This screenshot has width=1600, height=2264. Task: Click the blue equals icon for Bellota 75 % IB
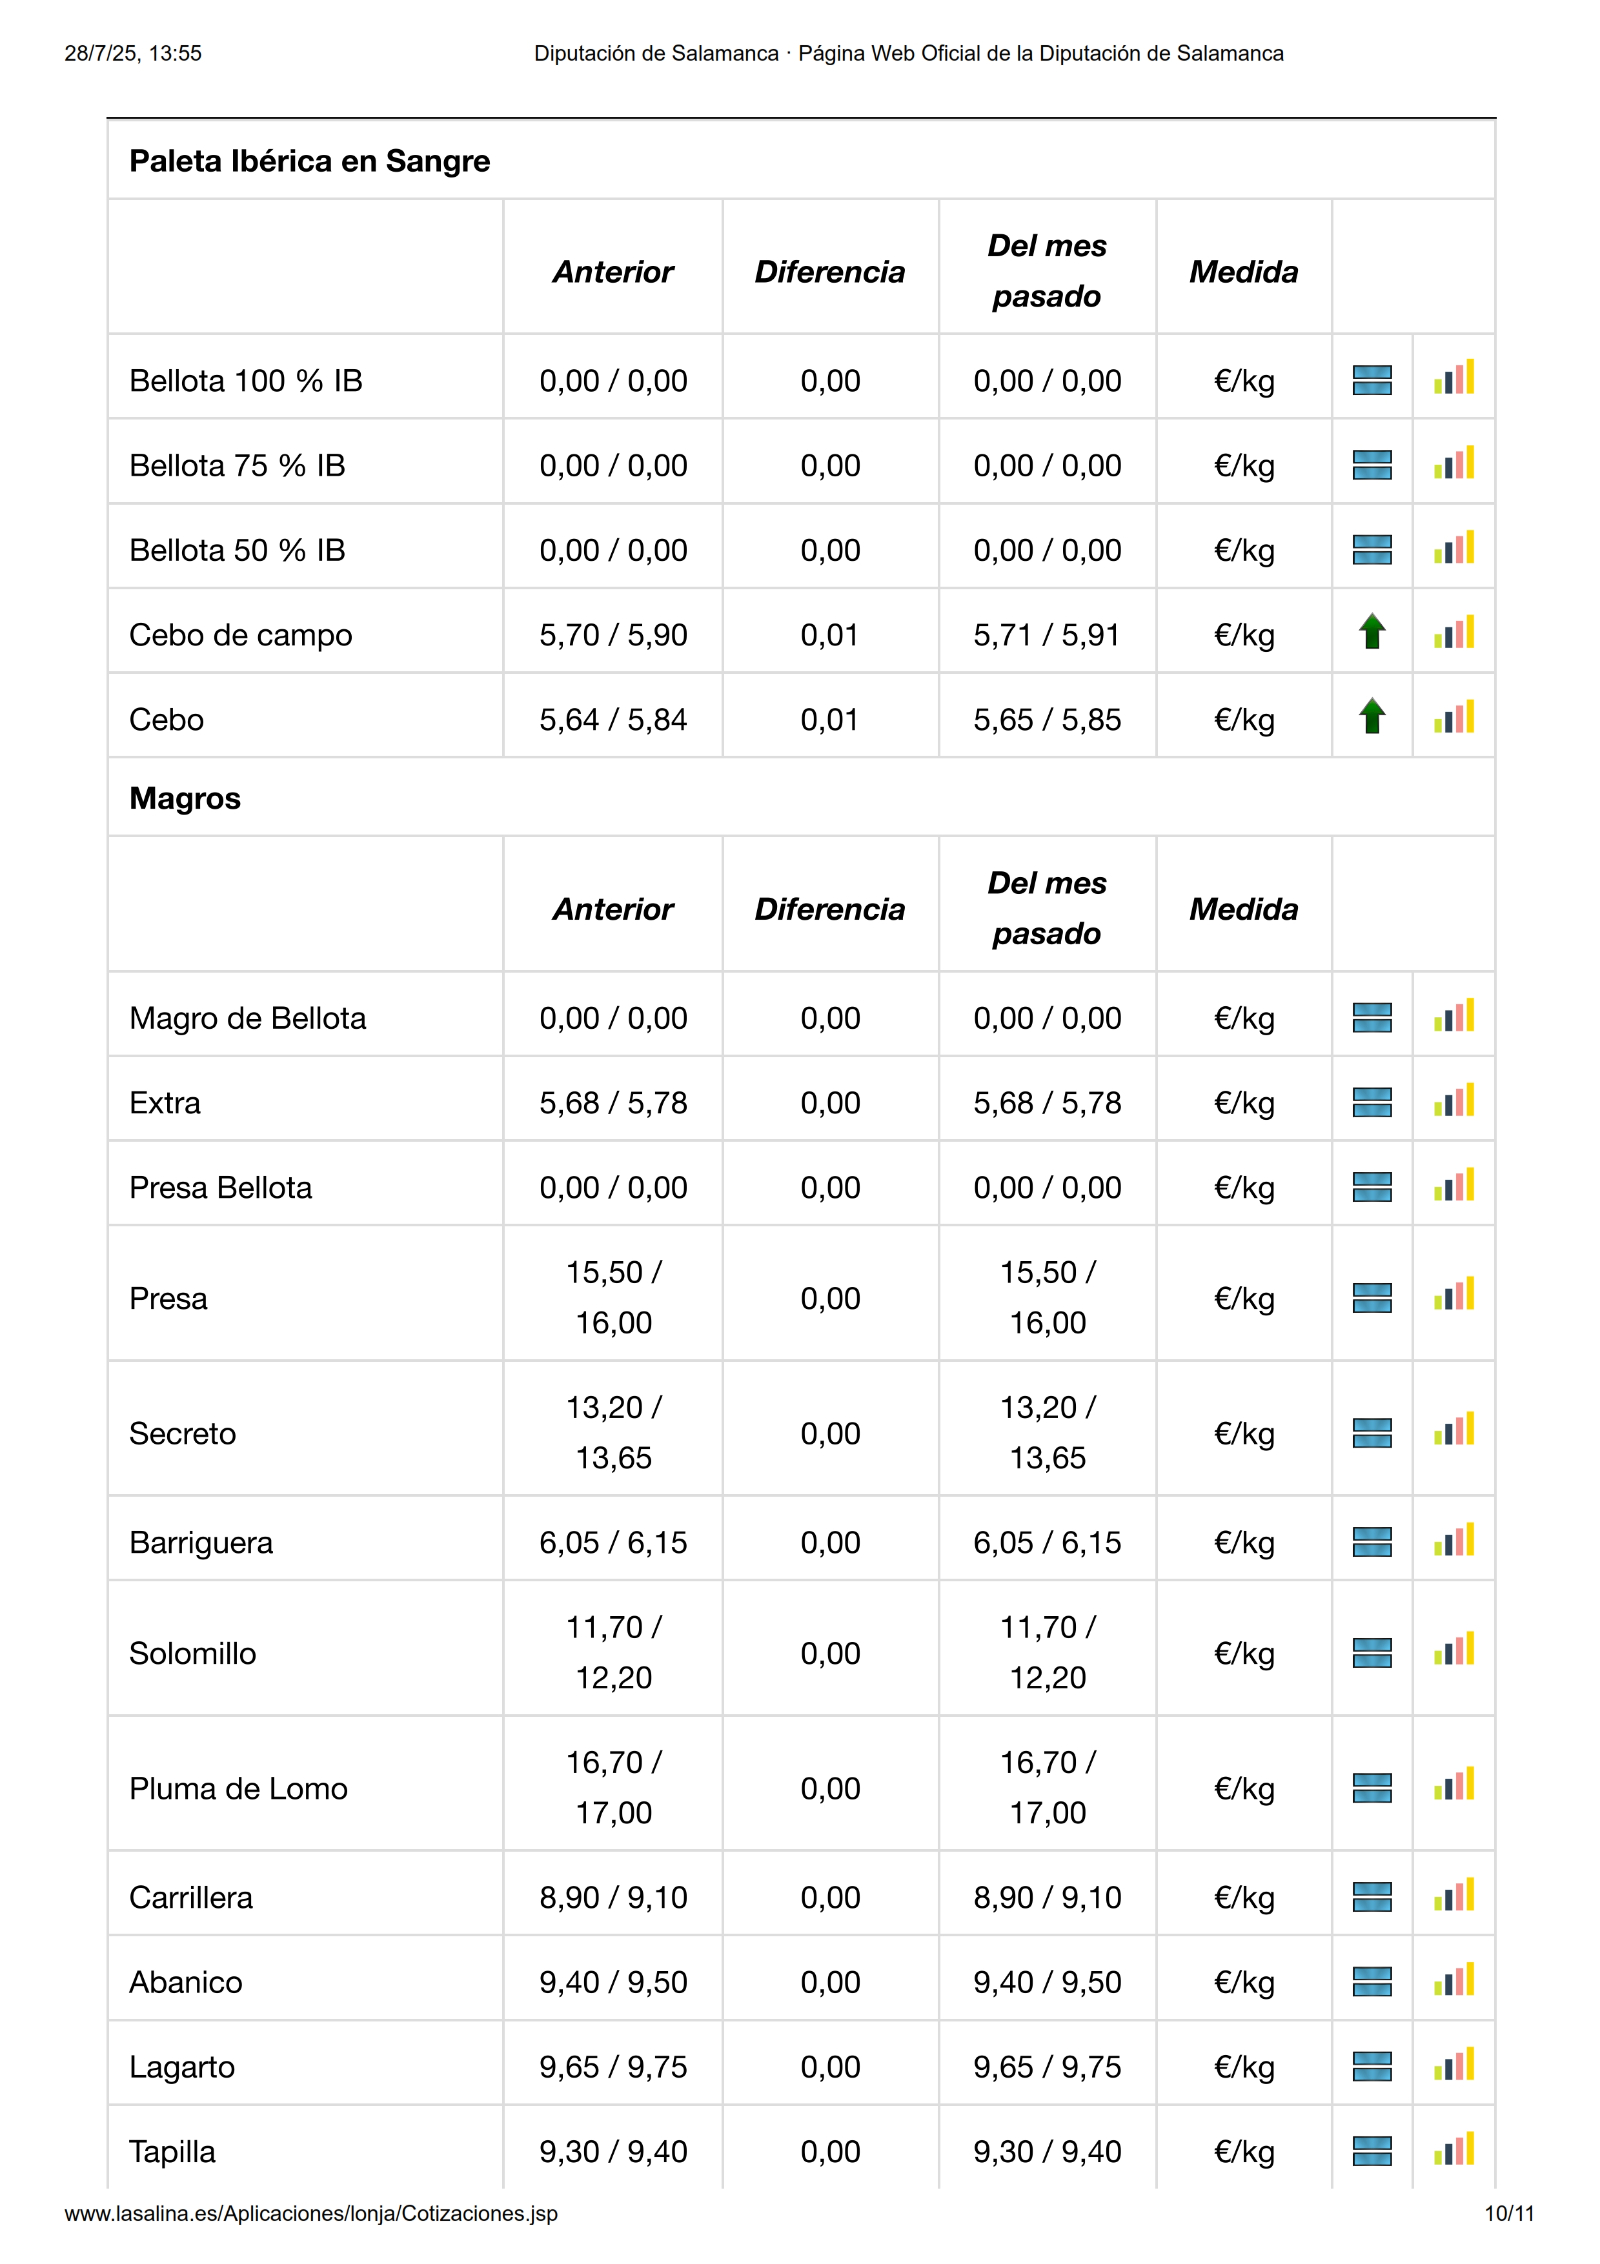pyautogui.click(x=1372, y=465)
